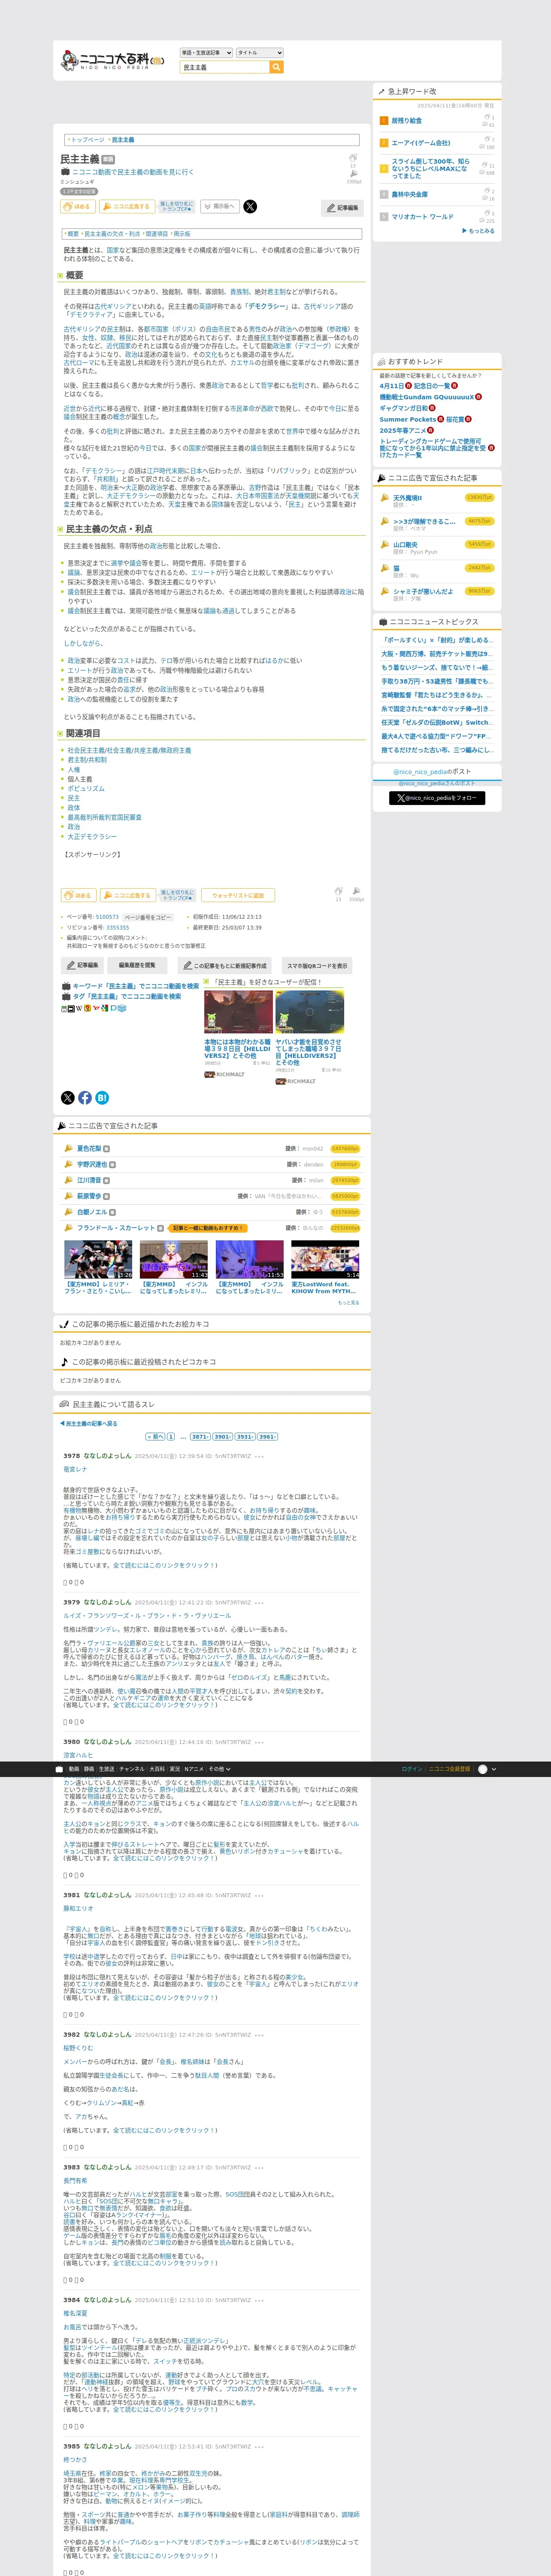Click 民主主義の記事へ戻る link
The height and width of the screenshot is (2576, 551).
pos(88,1424)
